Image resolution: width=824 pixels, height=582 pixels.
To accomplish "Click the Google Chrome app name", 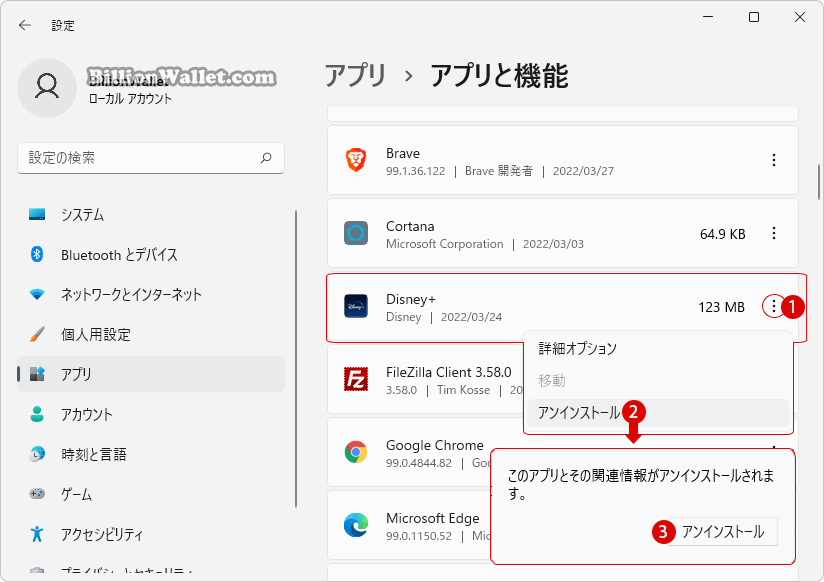I will click(435, 445).
